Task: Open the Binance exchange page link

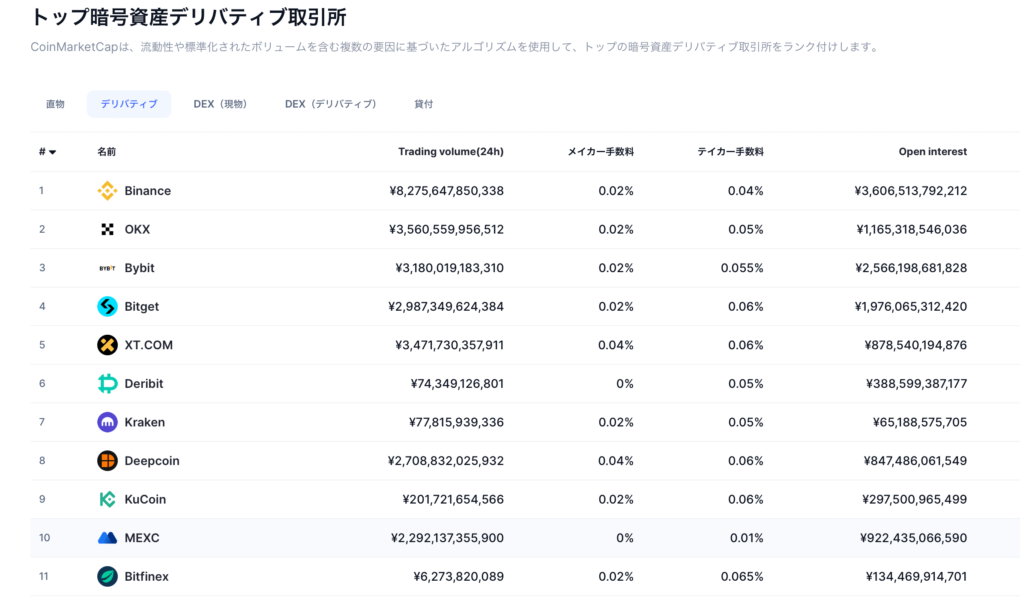Action: (x=149, y=190)
